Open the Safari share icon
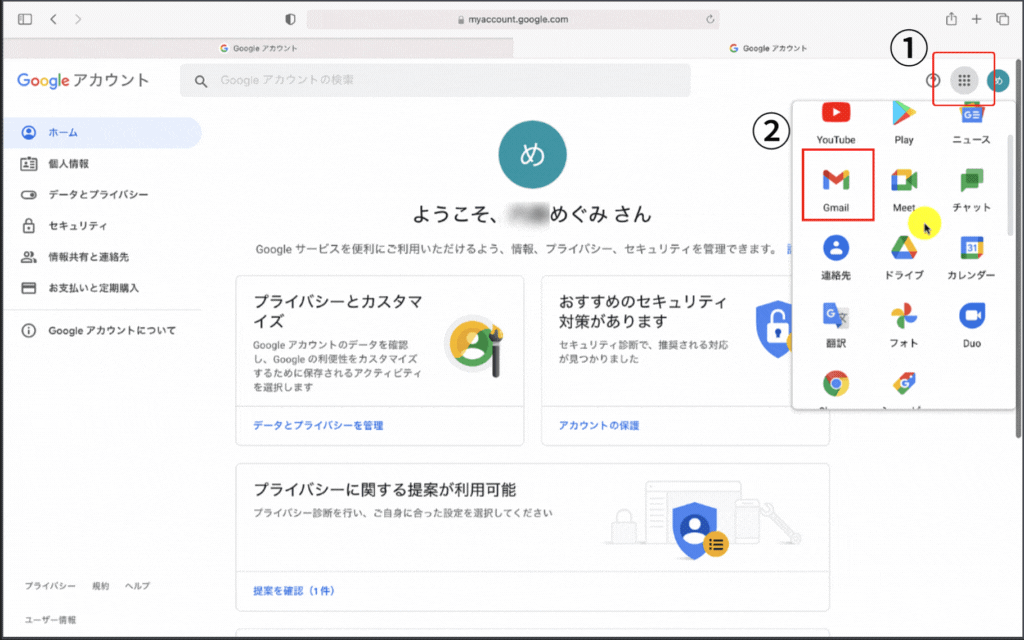 pos(951,19)
